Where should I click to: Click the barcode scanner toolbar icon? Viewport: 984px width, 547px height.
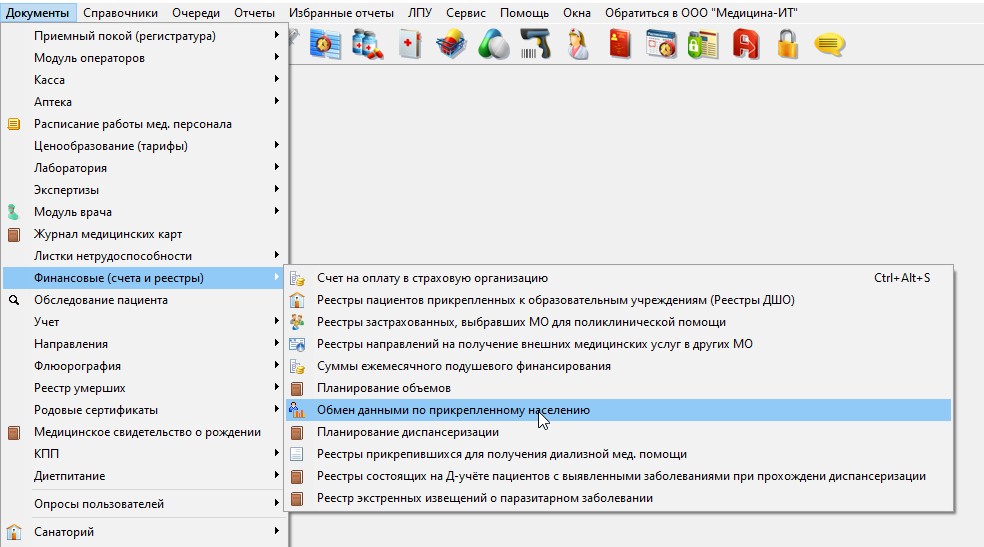[535, 45]
